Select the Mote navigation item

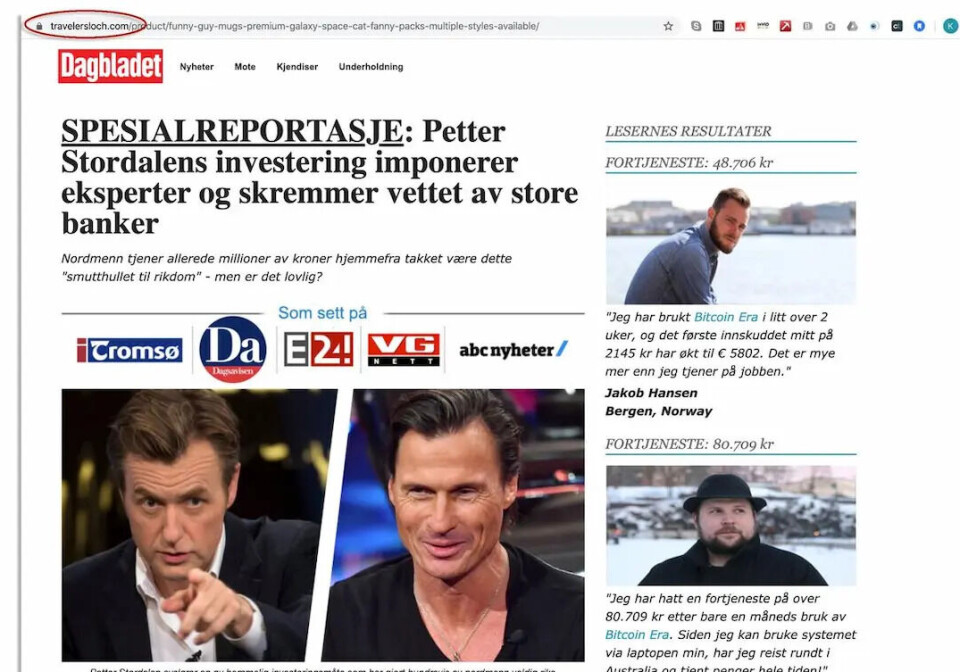point(245,67)
